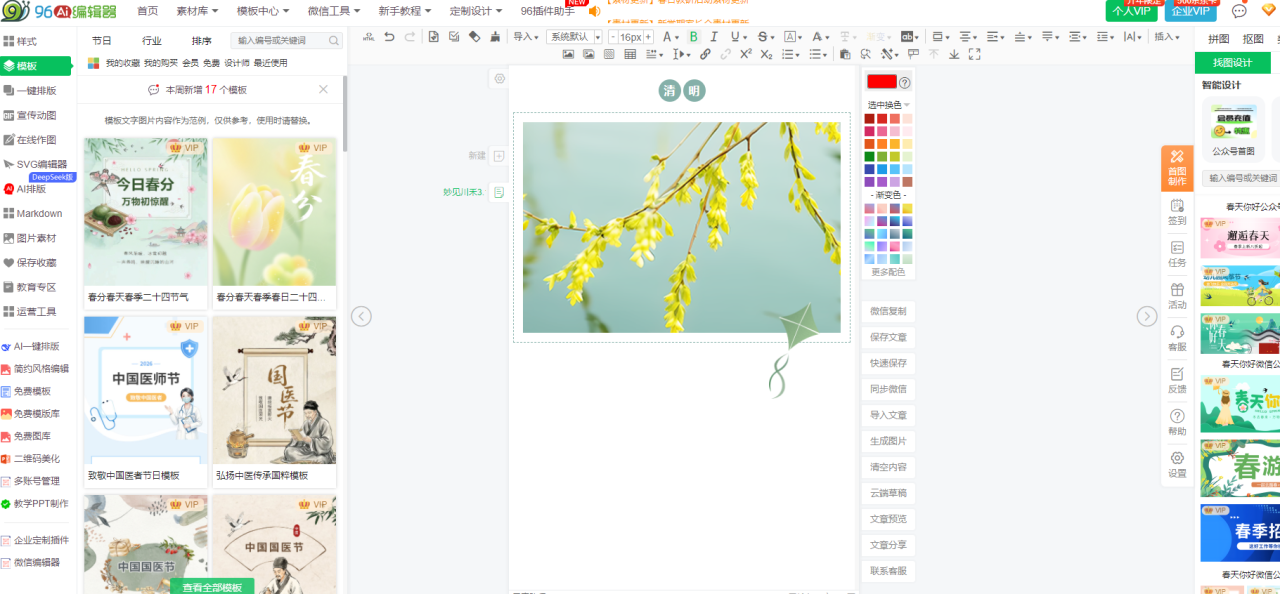The image size is (1280, 594).
Task: Click the undo arrow in the toolbar
Action: (388, 37)
